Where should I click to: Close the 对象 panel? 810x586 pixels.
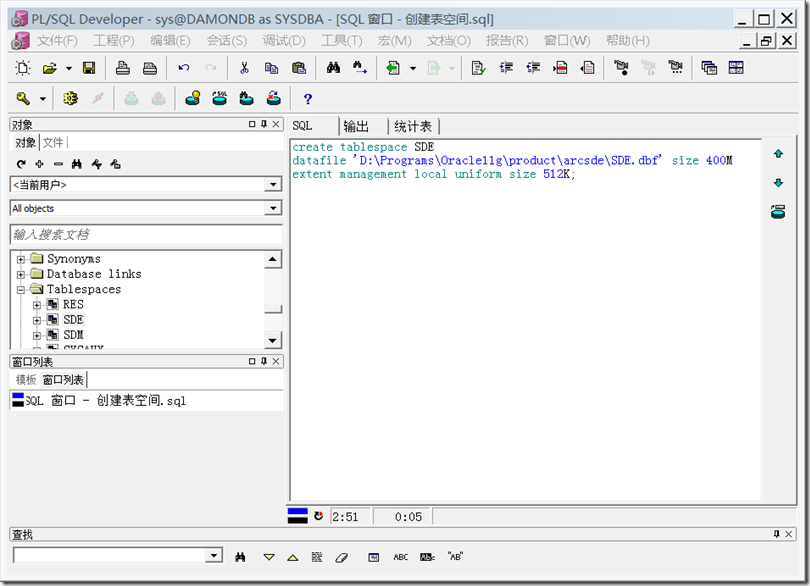click(276, 124)
